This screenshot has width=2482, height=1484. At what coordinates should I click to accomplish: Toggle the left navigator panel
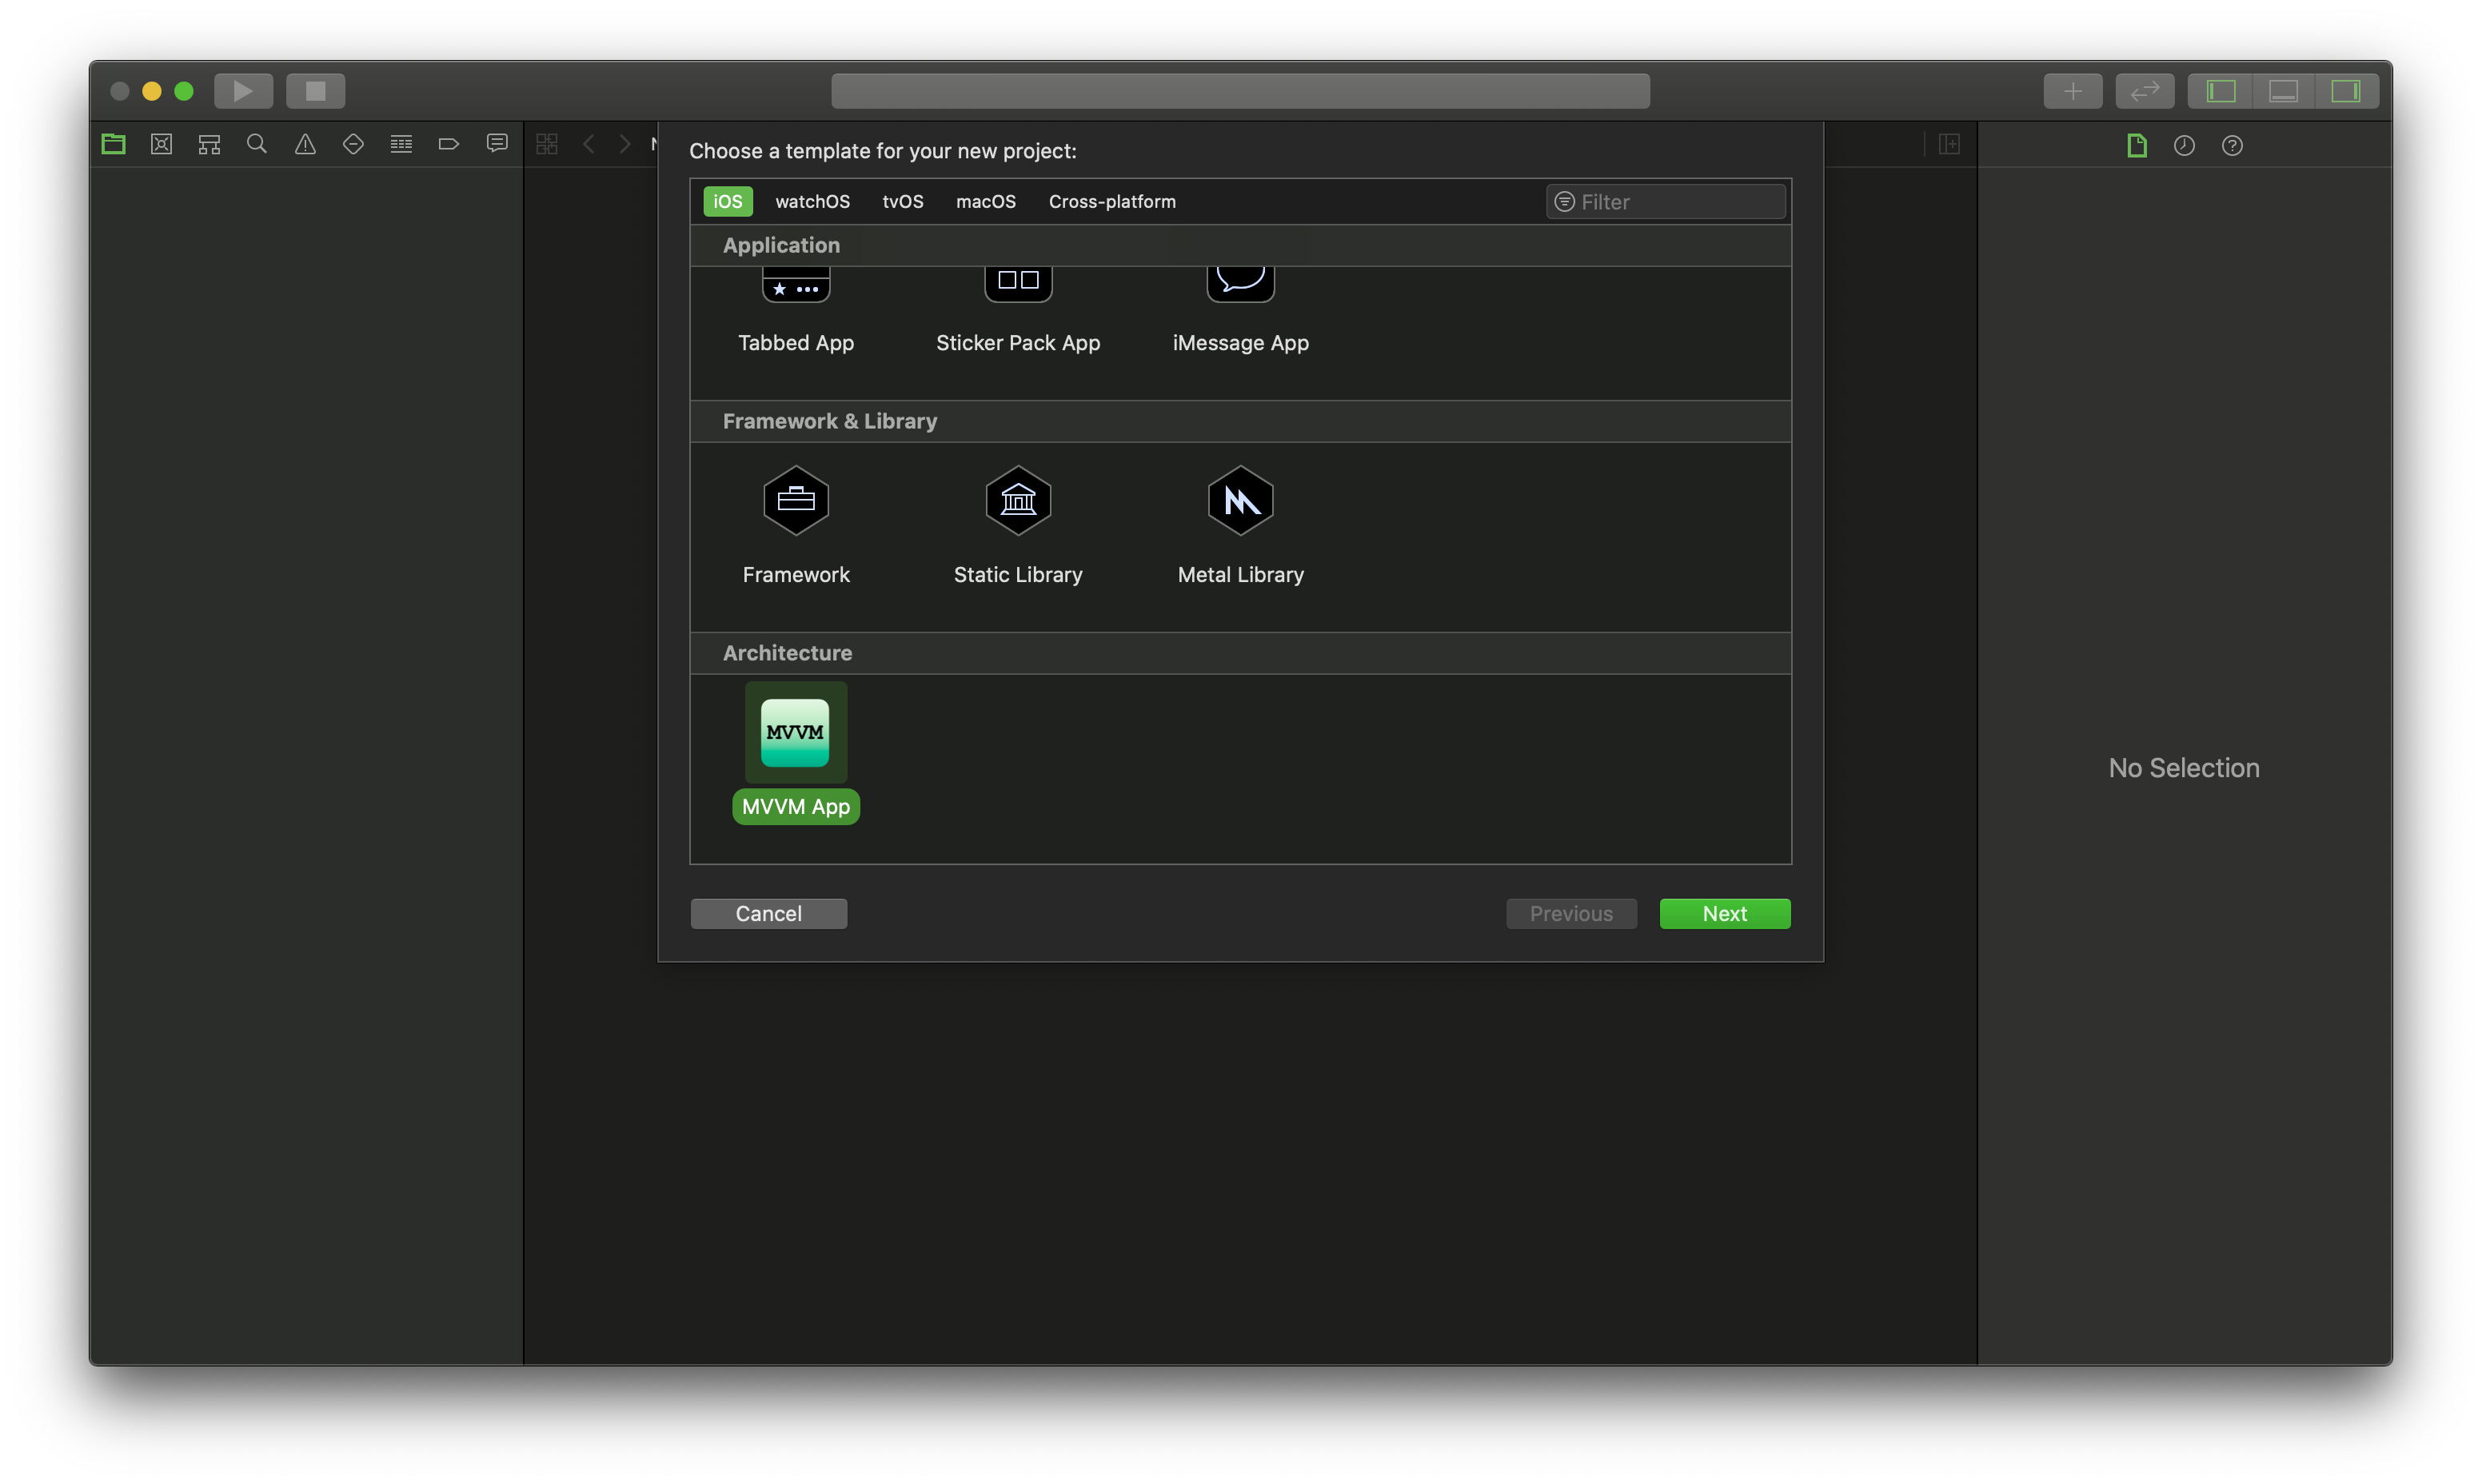coord(2221,91)
